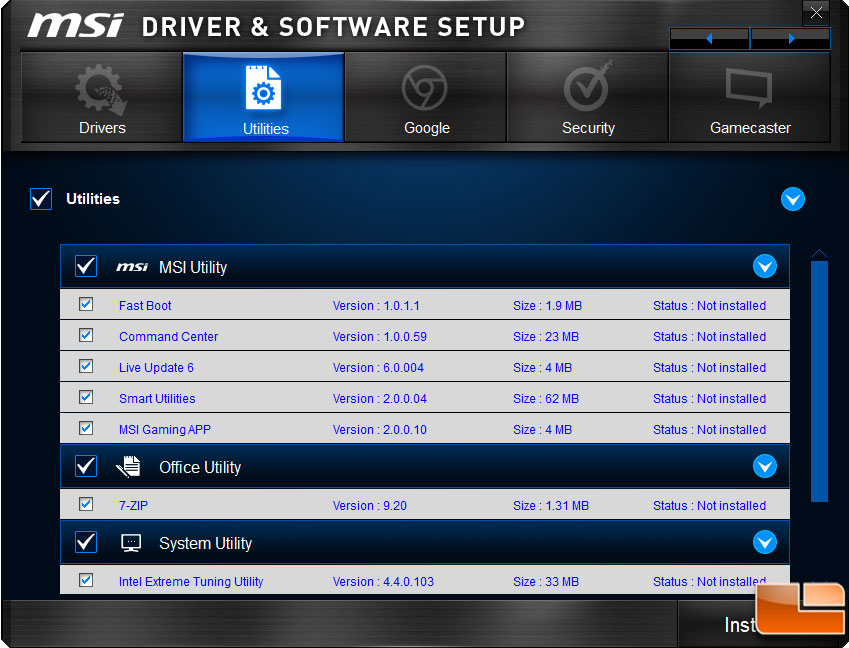The image size is (849, 648).
Task: Collapse the Office Utility group
Action: pyautogui.click(x=765, y=466)
